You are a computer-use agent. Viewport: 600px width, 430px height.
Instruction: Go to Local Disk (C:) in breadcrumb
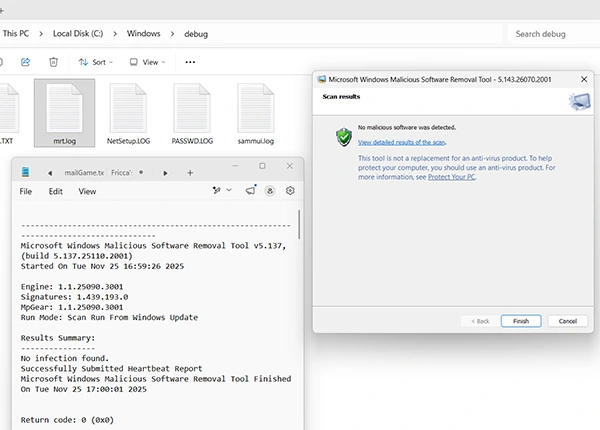pyautogui.click(x=78, y=34)
